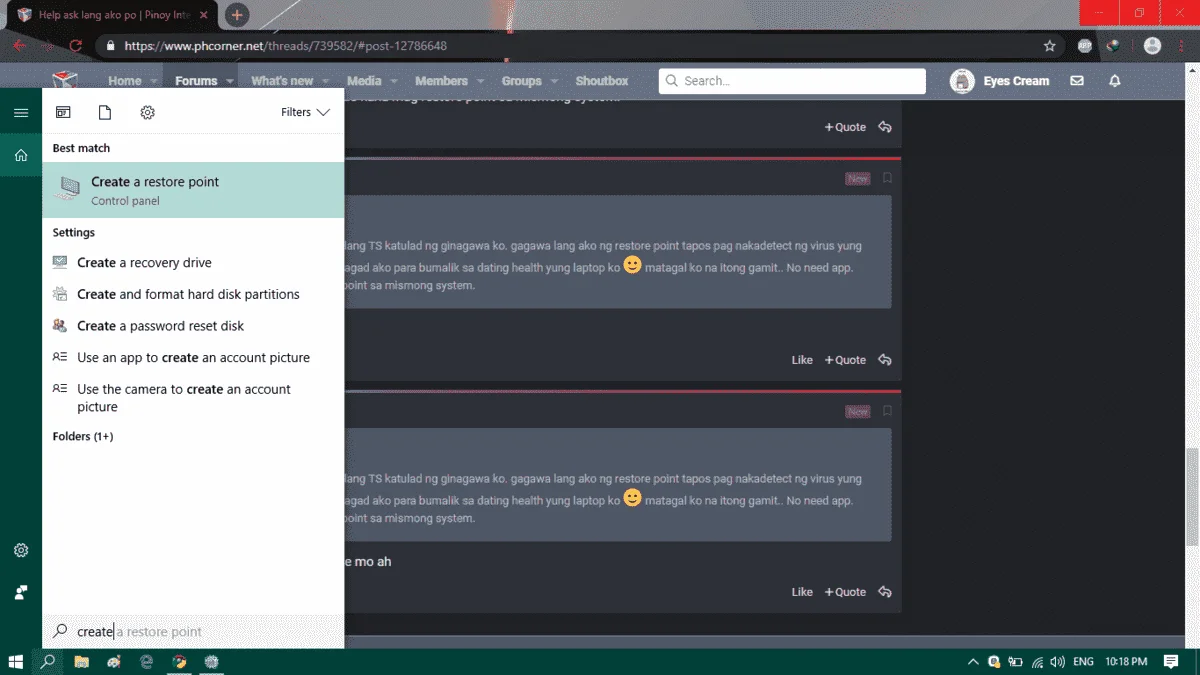Image resolution: width=1200 pixels, height=675 pixels.
Task: Click the taskbar Search magnifier icon
Action: point(47,661)
